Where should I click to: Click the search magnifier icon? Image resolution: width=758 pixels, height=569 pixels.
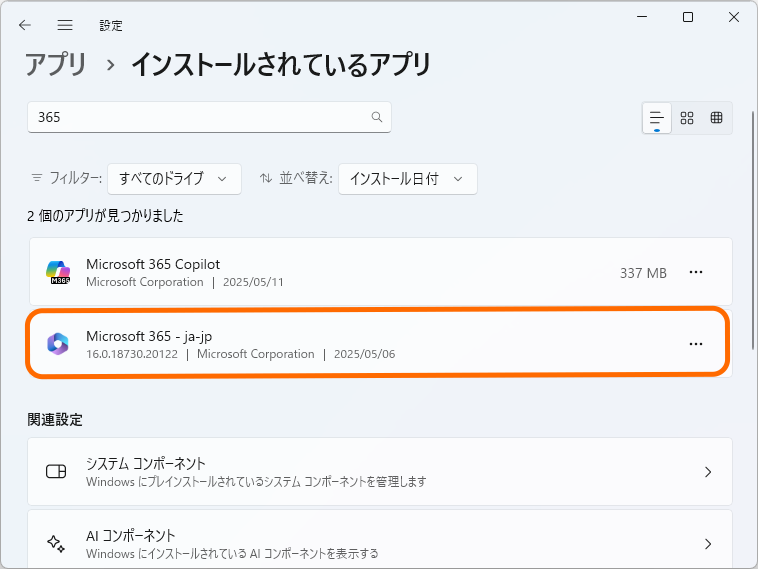(377, 117)
